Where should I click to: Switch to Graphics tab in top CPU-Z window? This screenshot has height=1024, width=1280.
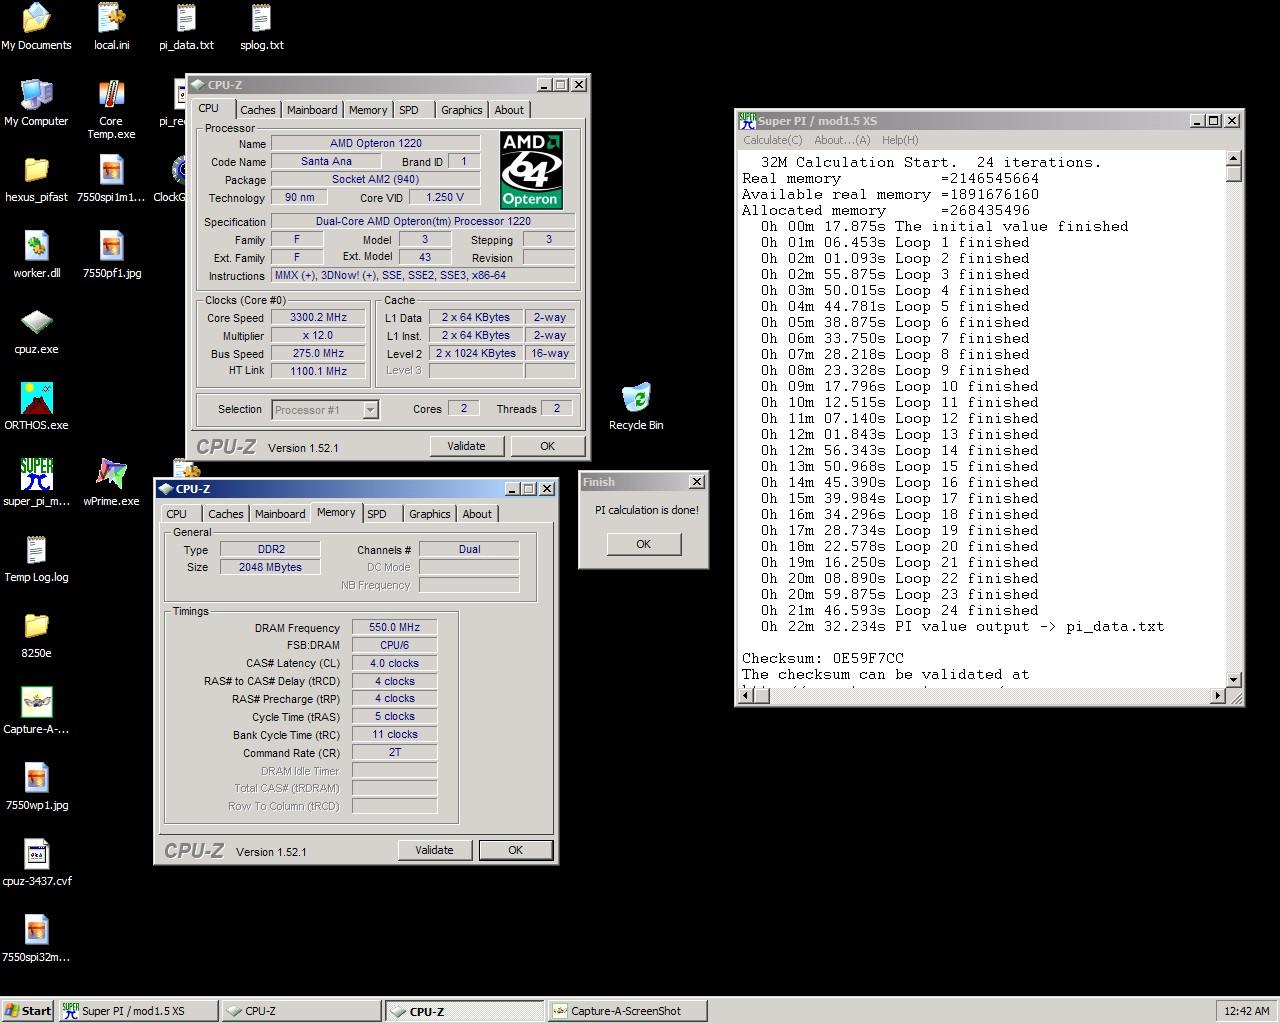coord(462,110)
